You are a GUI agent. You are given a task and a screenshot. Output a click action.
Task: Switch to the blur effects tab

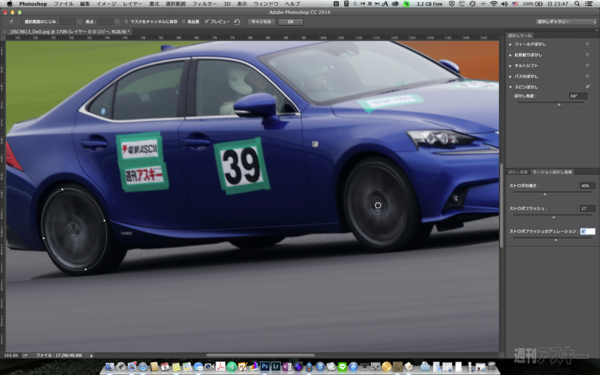(518, 172)
